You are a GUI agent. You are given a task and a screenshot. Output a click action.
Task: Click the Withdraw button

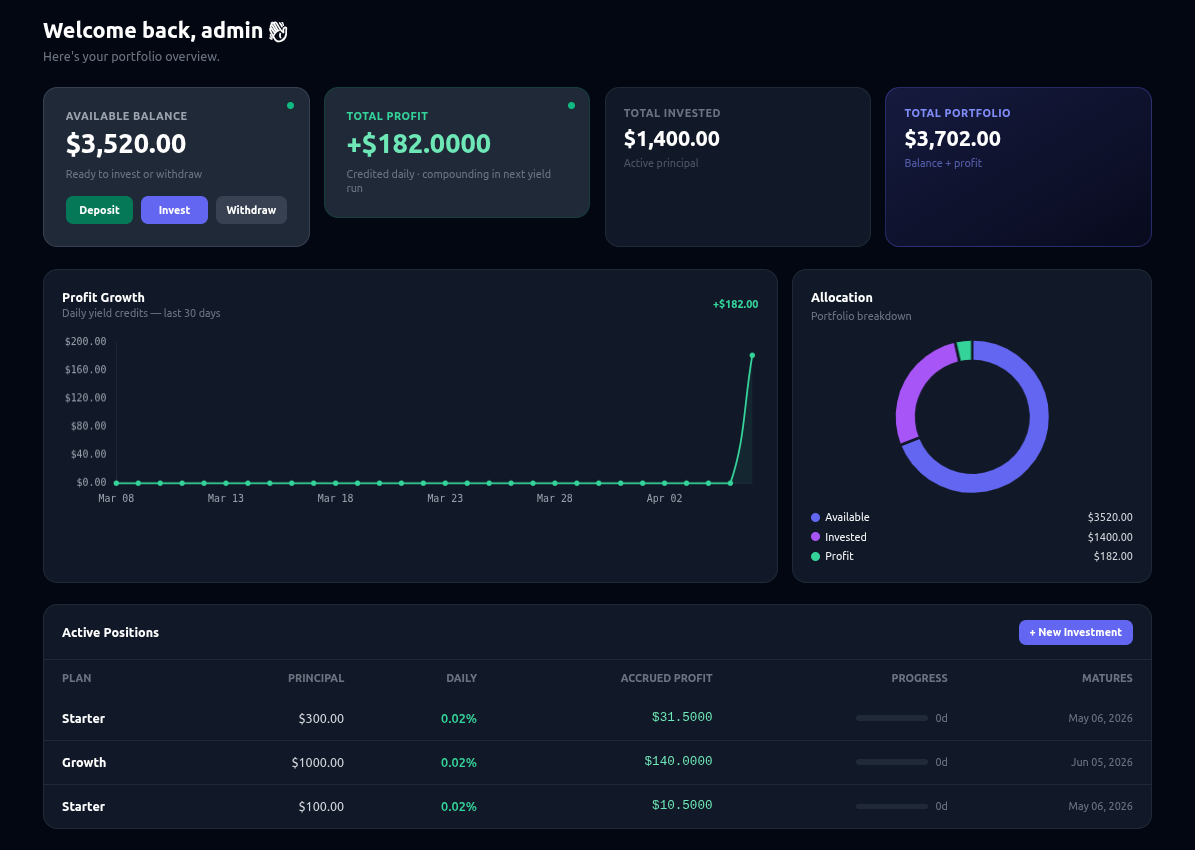[251, 210]
